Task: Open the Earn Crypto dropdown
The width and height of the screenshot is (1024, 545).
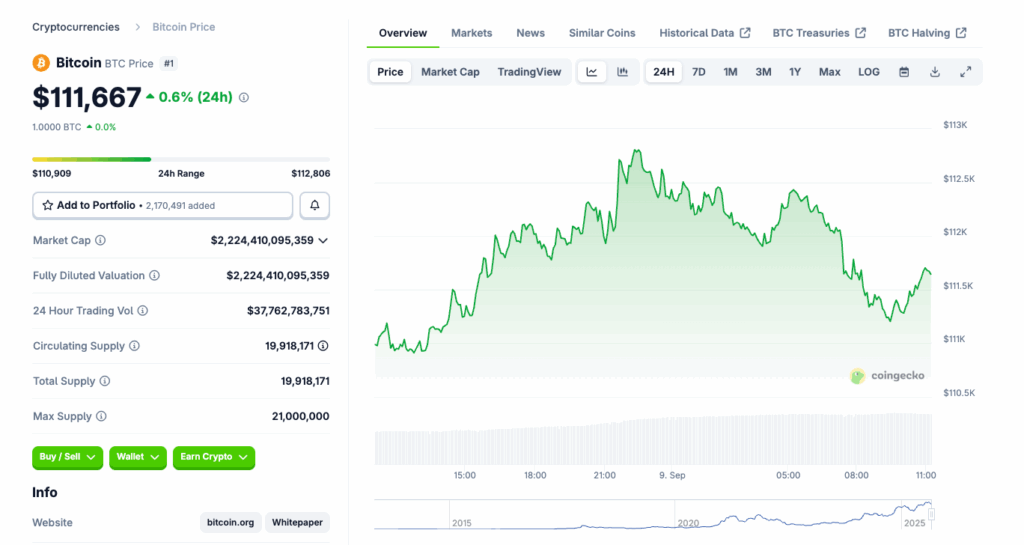Action: 213,457
